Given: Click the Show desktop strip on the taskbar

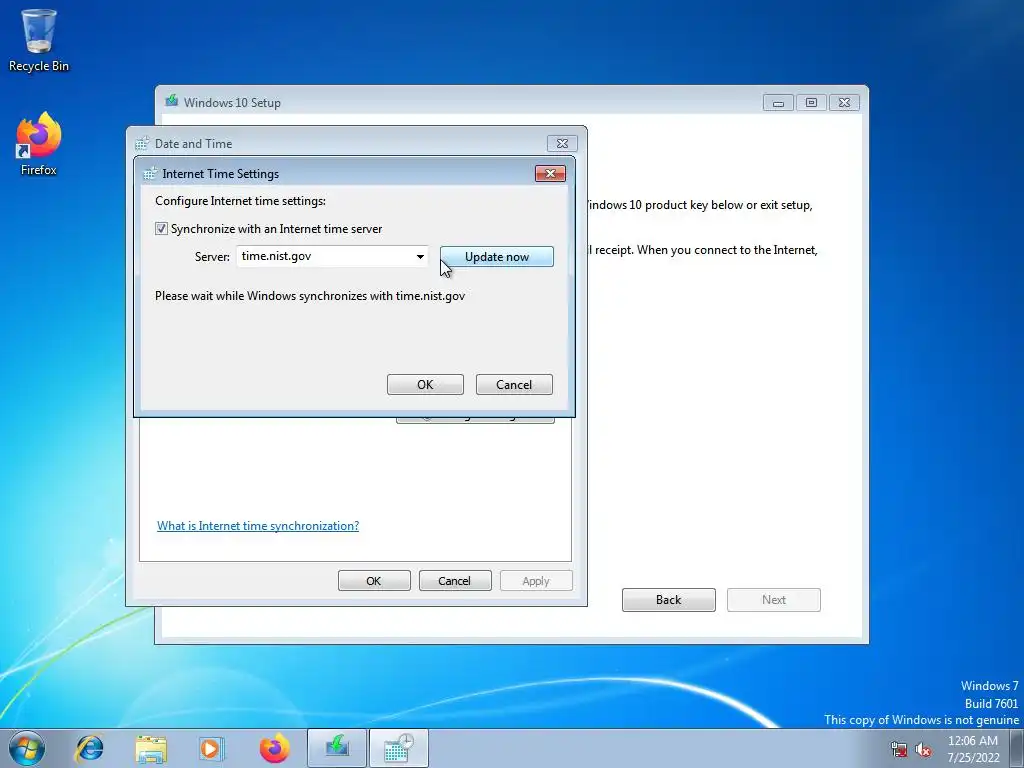Looking at the screenshot, I should click(x=1017, y=748).
